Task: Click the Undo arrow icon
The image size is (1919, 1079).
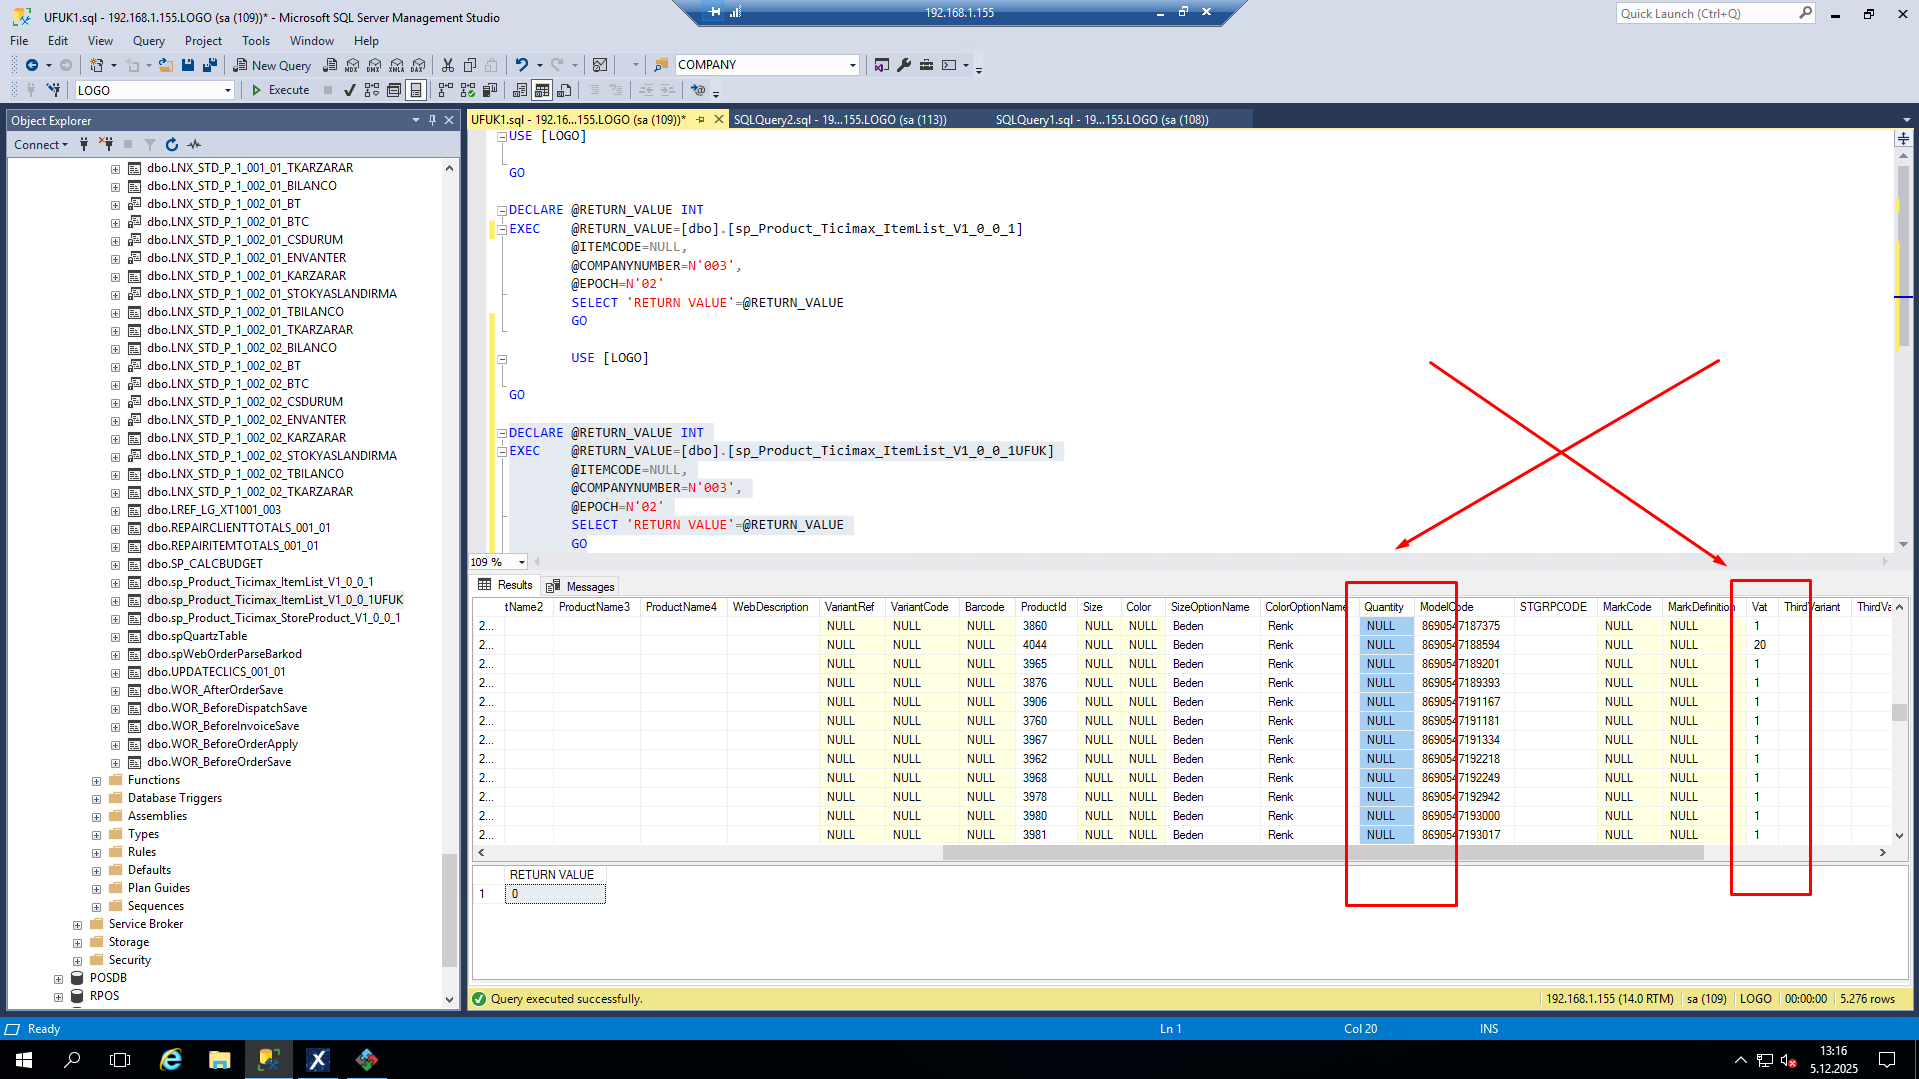Action: [521, 65]
